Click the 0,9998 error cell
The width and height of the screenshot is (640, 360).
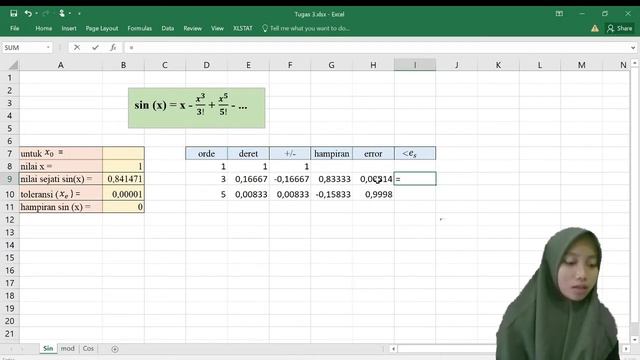coord(373,194)
